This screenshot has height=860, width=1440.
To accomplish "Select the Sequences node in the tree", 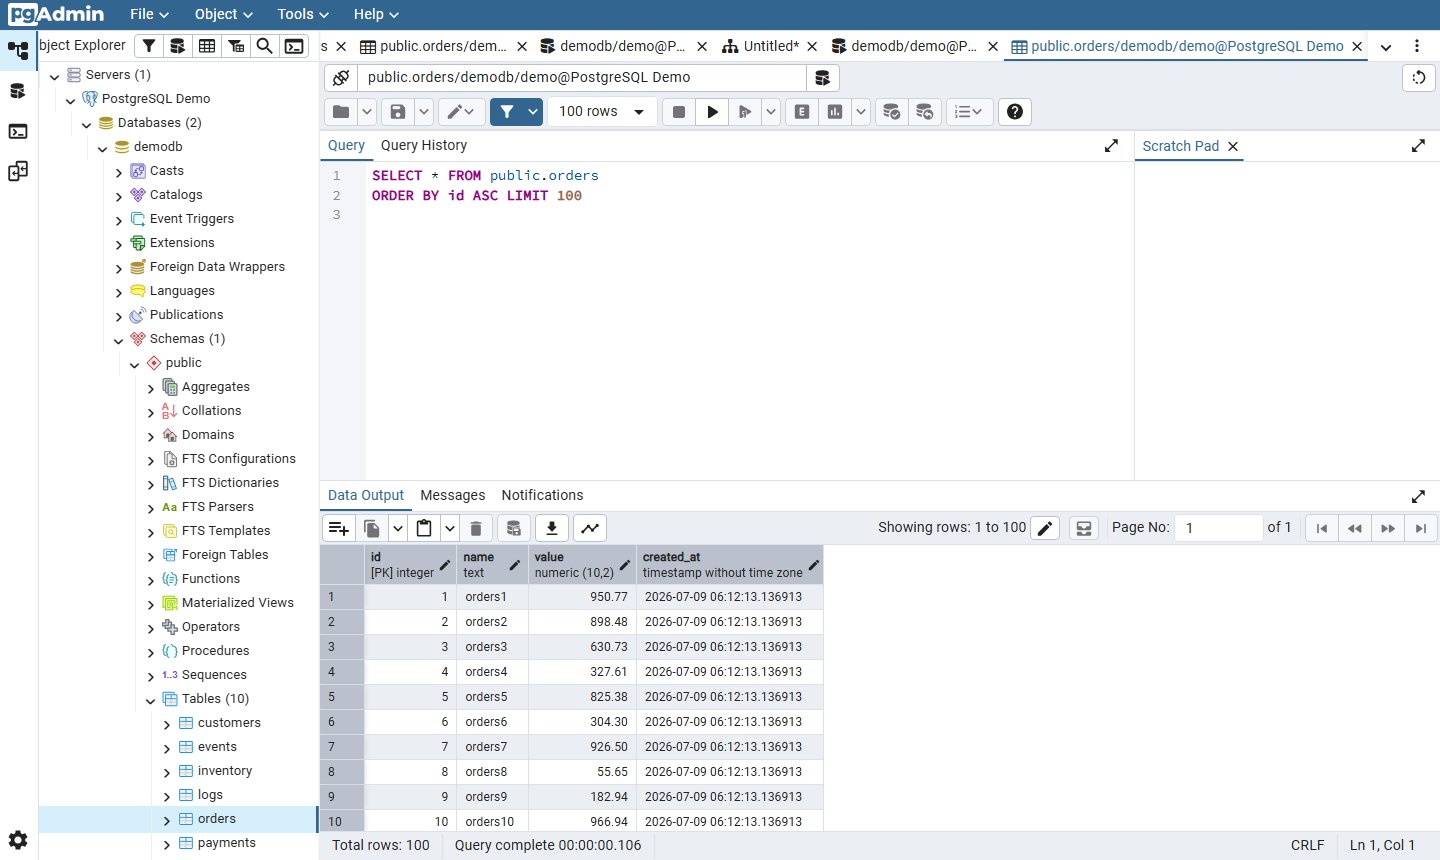I will (x=214, y=675).
